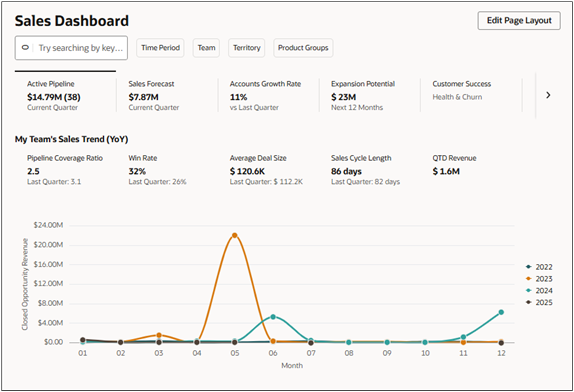Open the Customer Success tab

point(472,95)
